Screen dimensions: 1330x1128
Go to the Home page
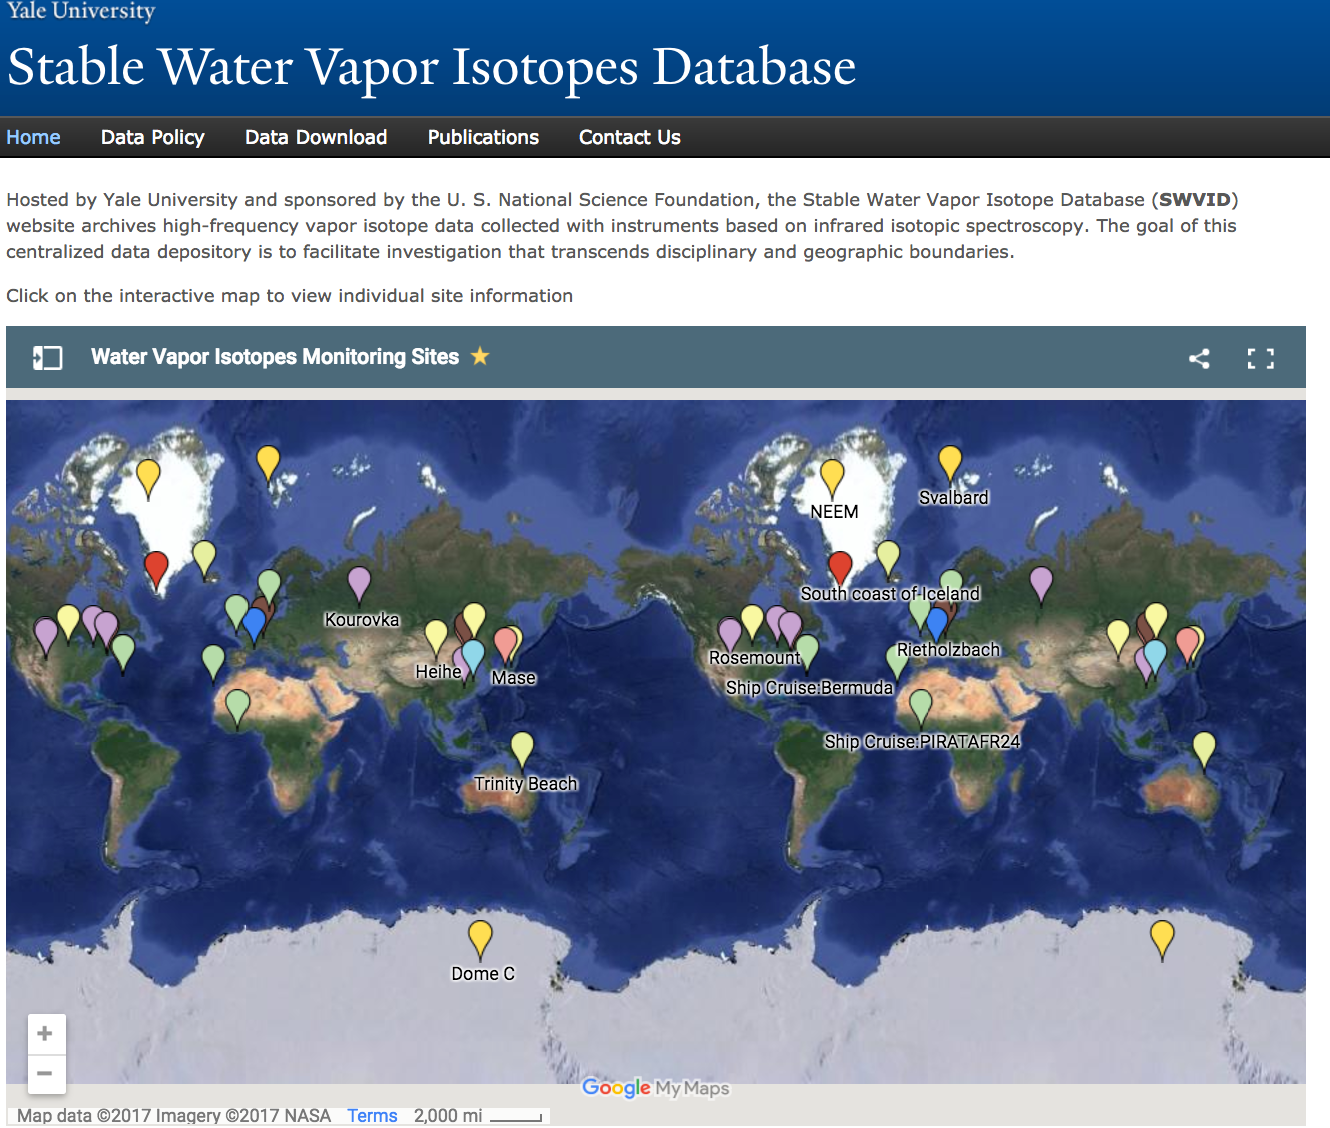[x=33, y=137]
